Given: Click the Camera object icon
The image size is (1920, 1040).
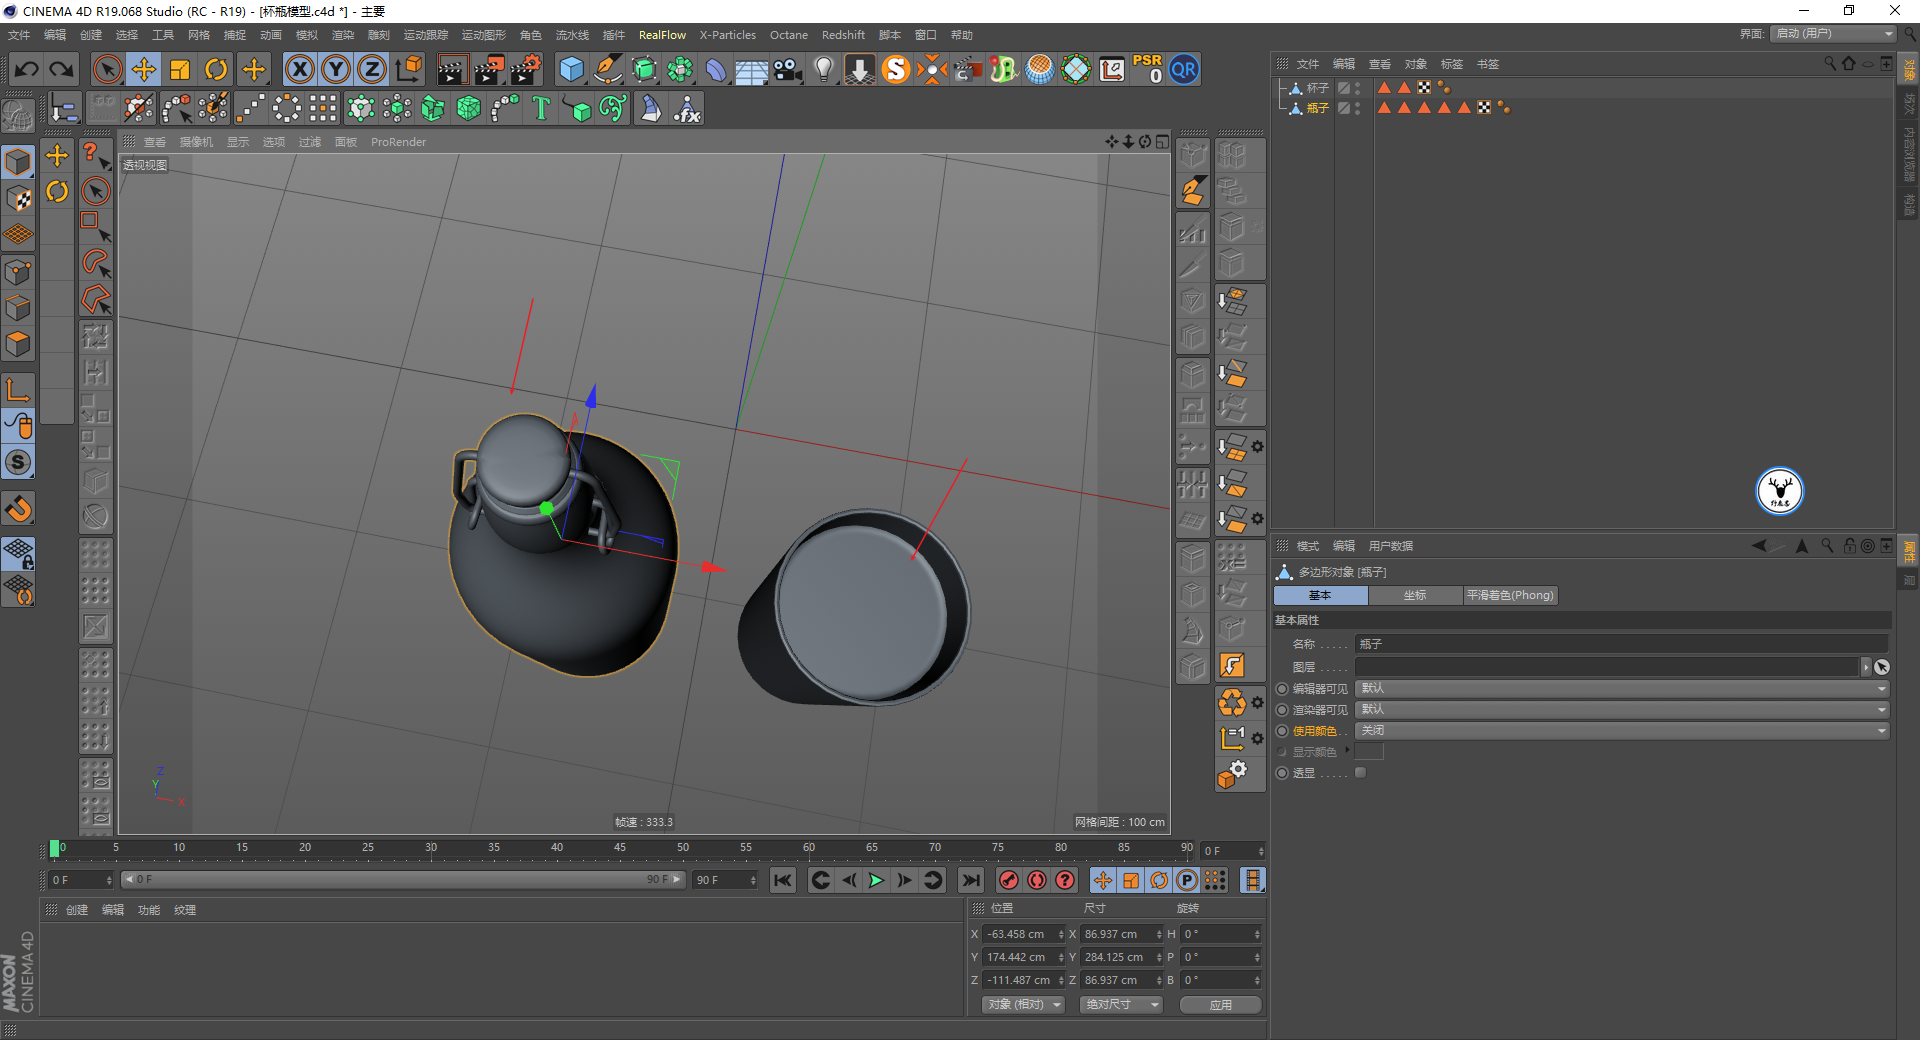Looking at the screenshot, I should pyautogui.click(x=788, y=69).
